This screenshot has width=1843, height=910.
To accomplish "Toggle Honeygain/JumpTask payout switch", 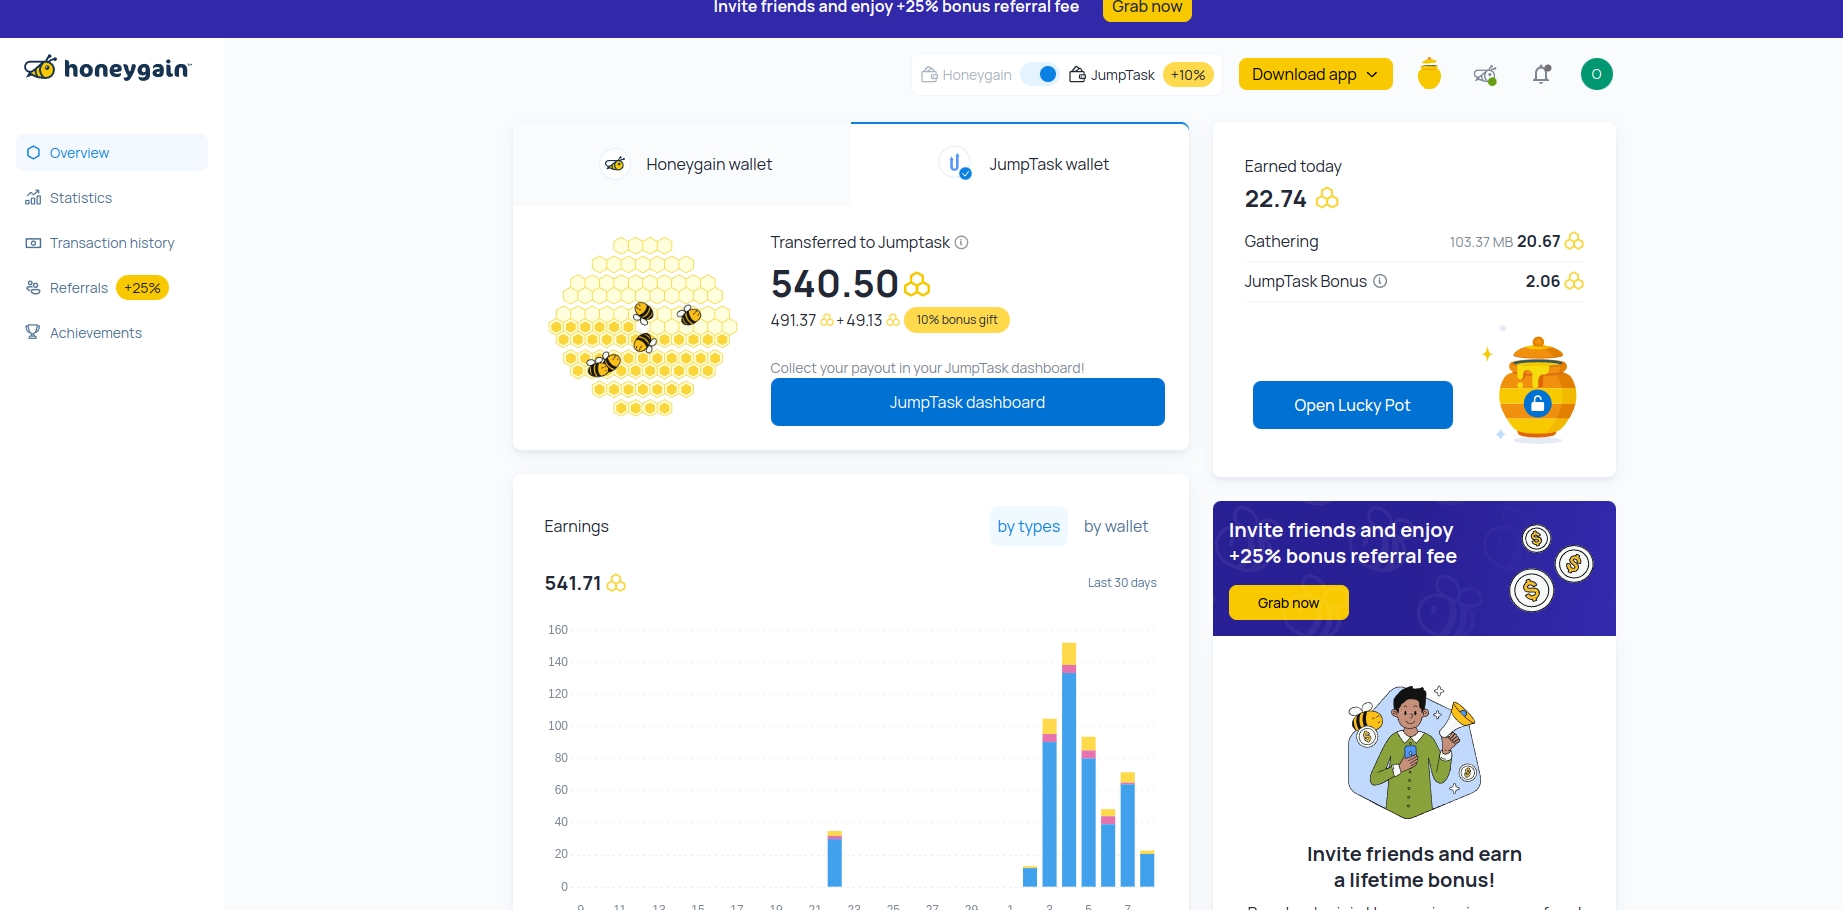I will [1040, 74].
